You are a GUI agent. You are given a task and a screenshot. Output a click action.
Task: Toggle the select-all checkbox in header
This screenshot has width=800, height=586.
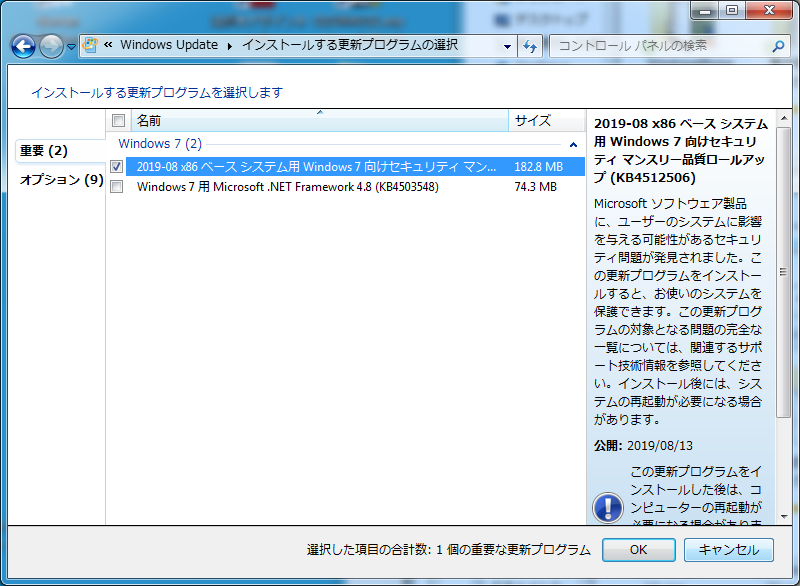(x=118, y=121)
